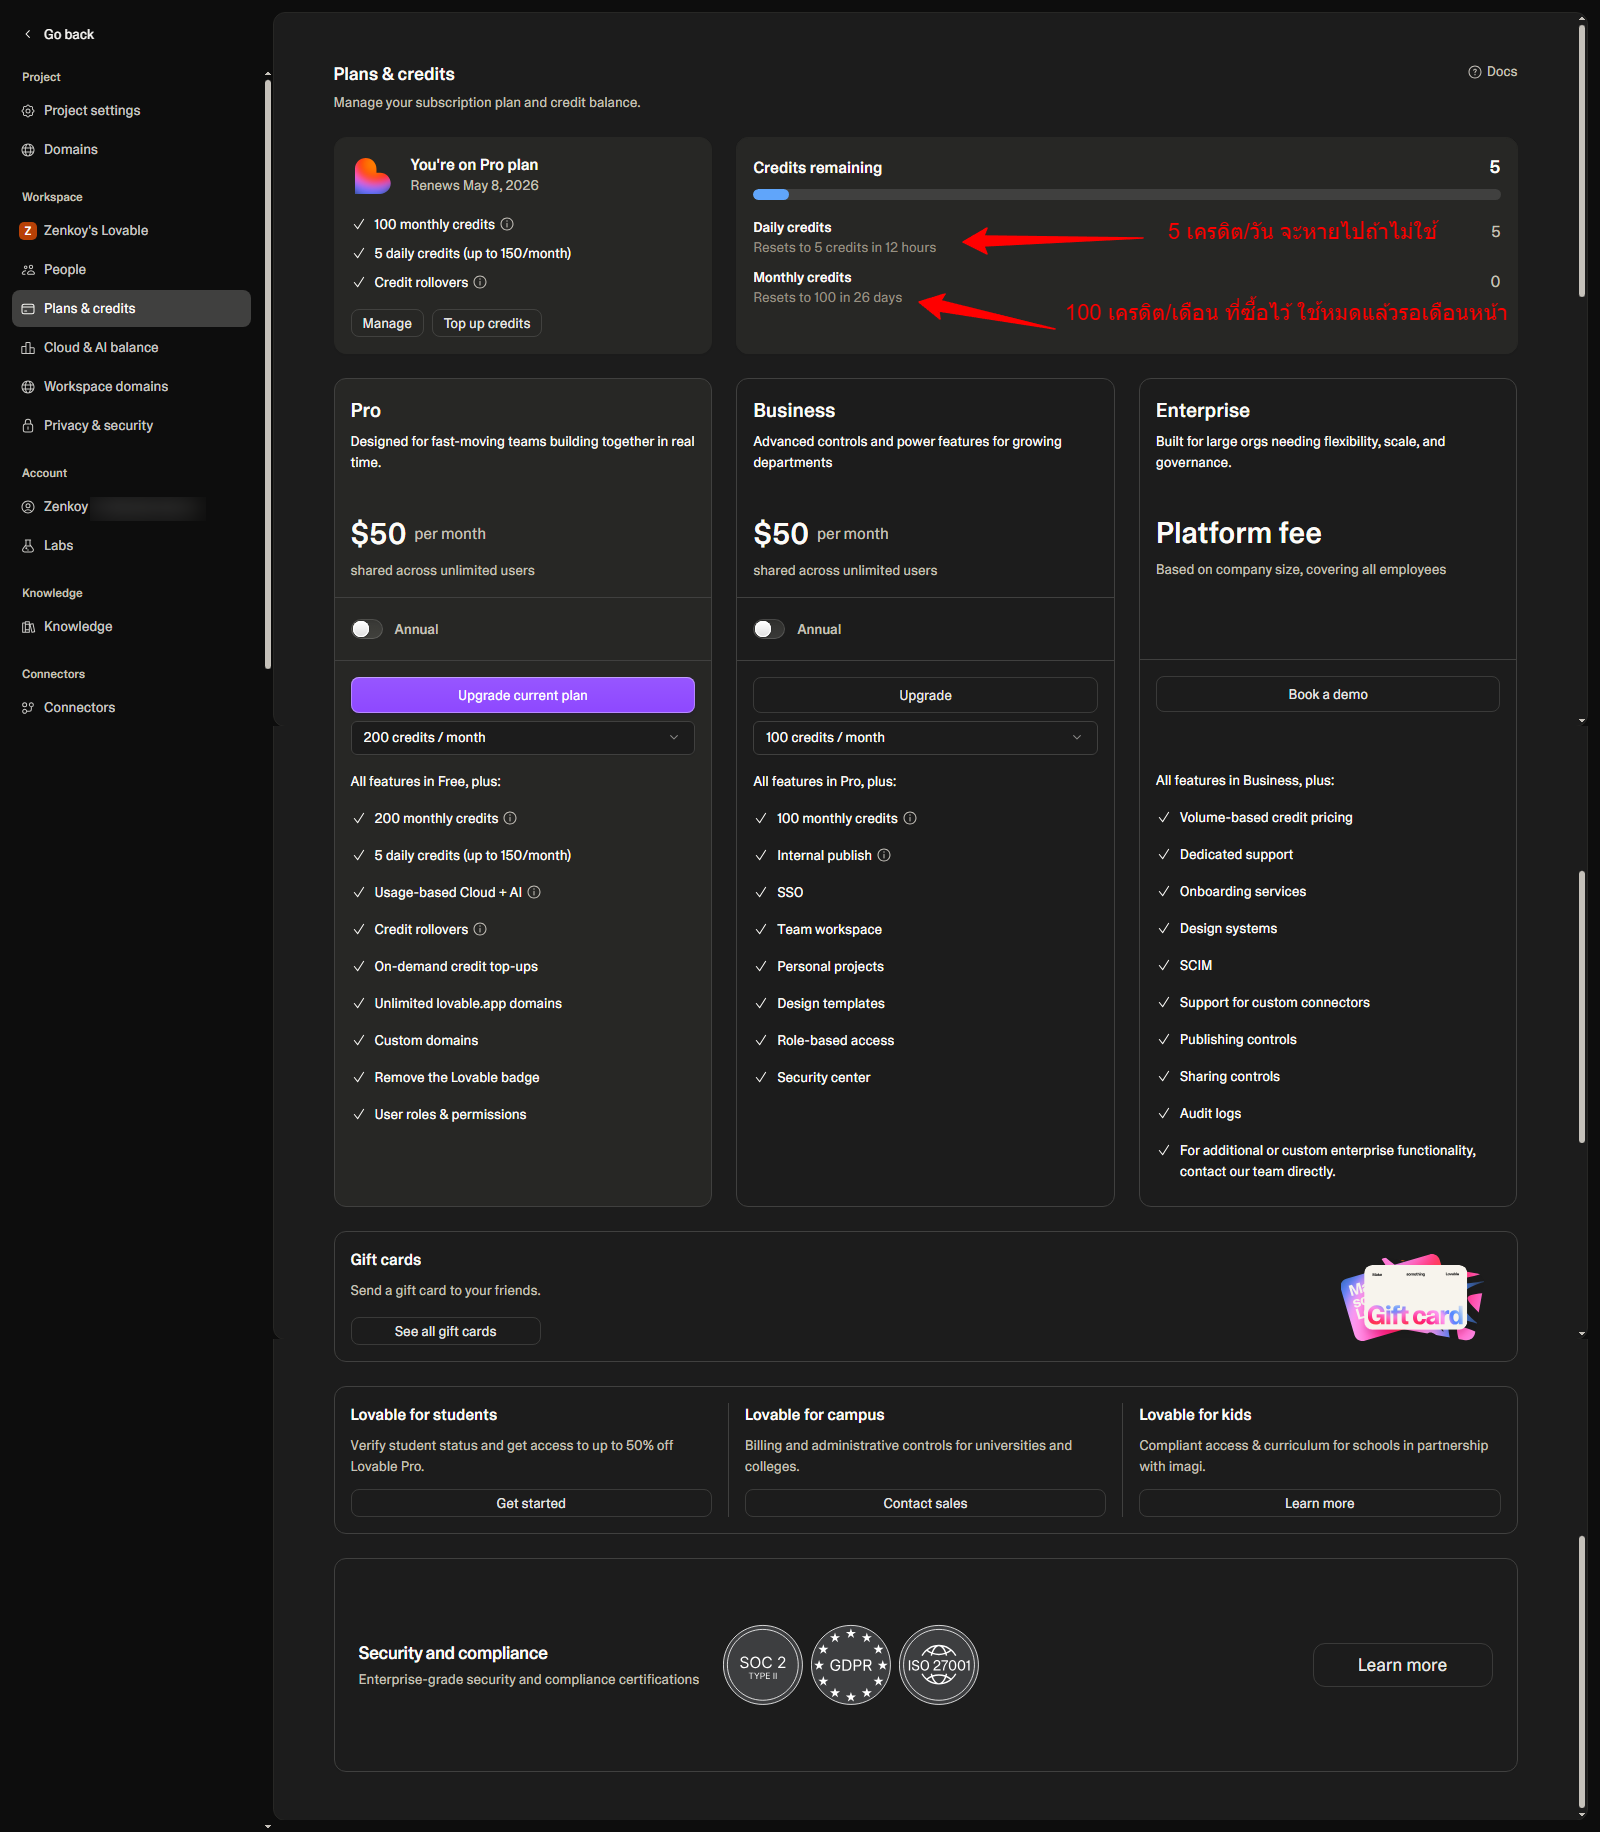
Task: Open Project settings via its gear icon
Action: click(x=28, y=111)
